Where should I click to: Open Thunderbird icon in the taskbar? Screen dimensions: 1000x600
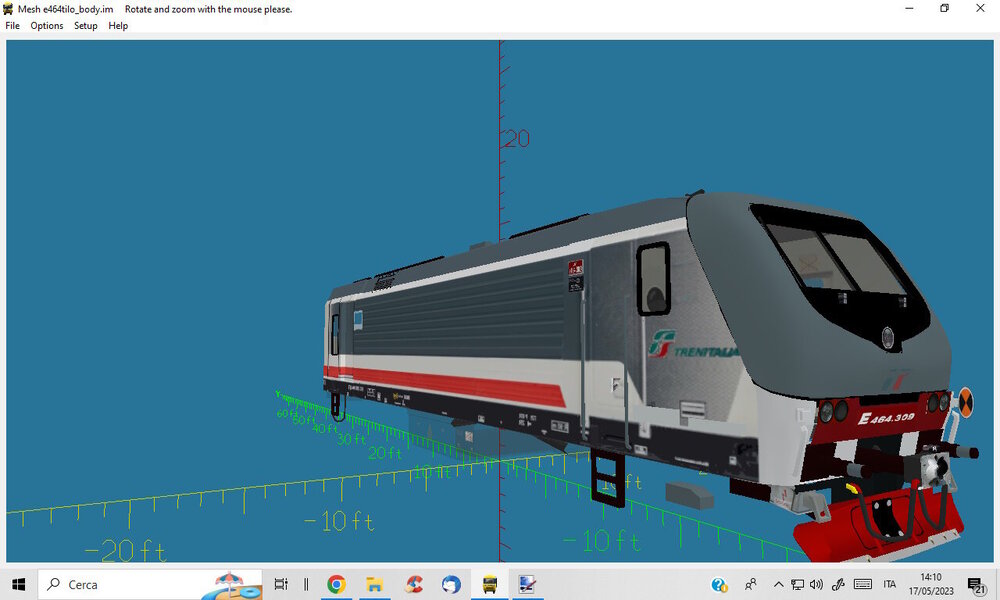[x=452, y=584]
